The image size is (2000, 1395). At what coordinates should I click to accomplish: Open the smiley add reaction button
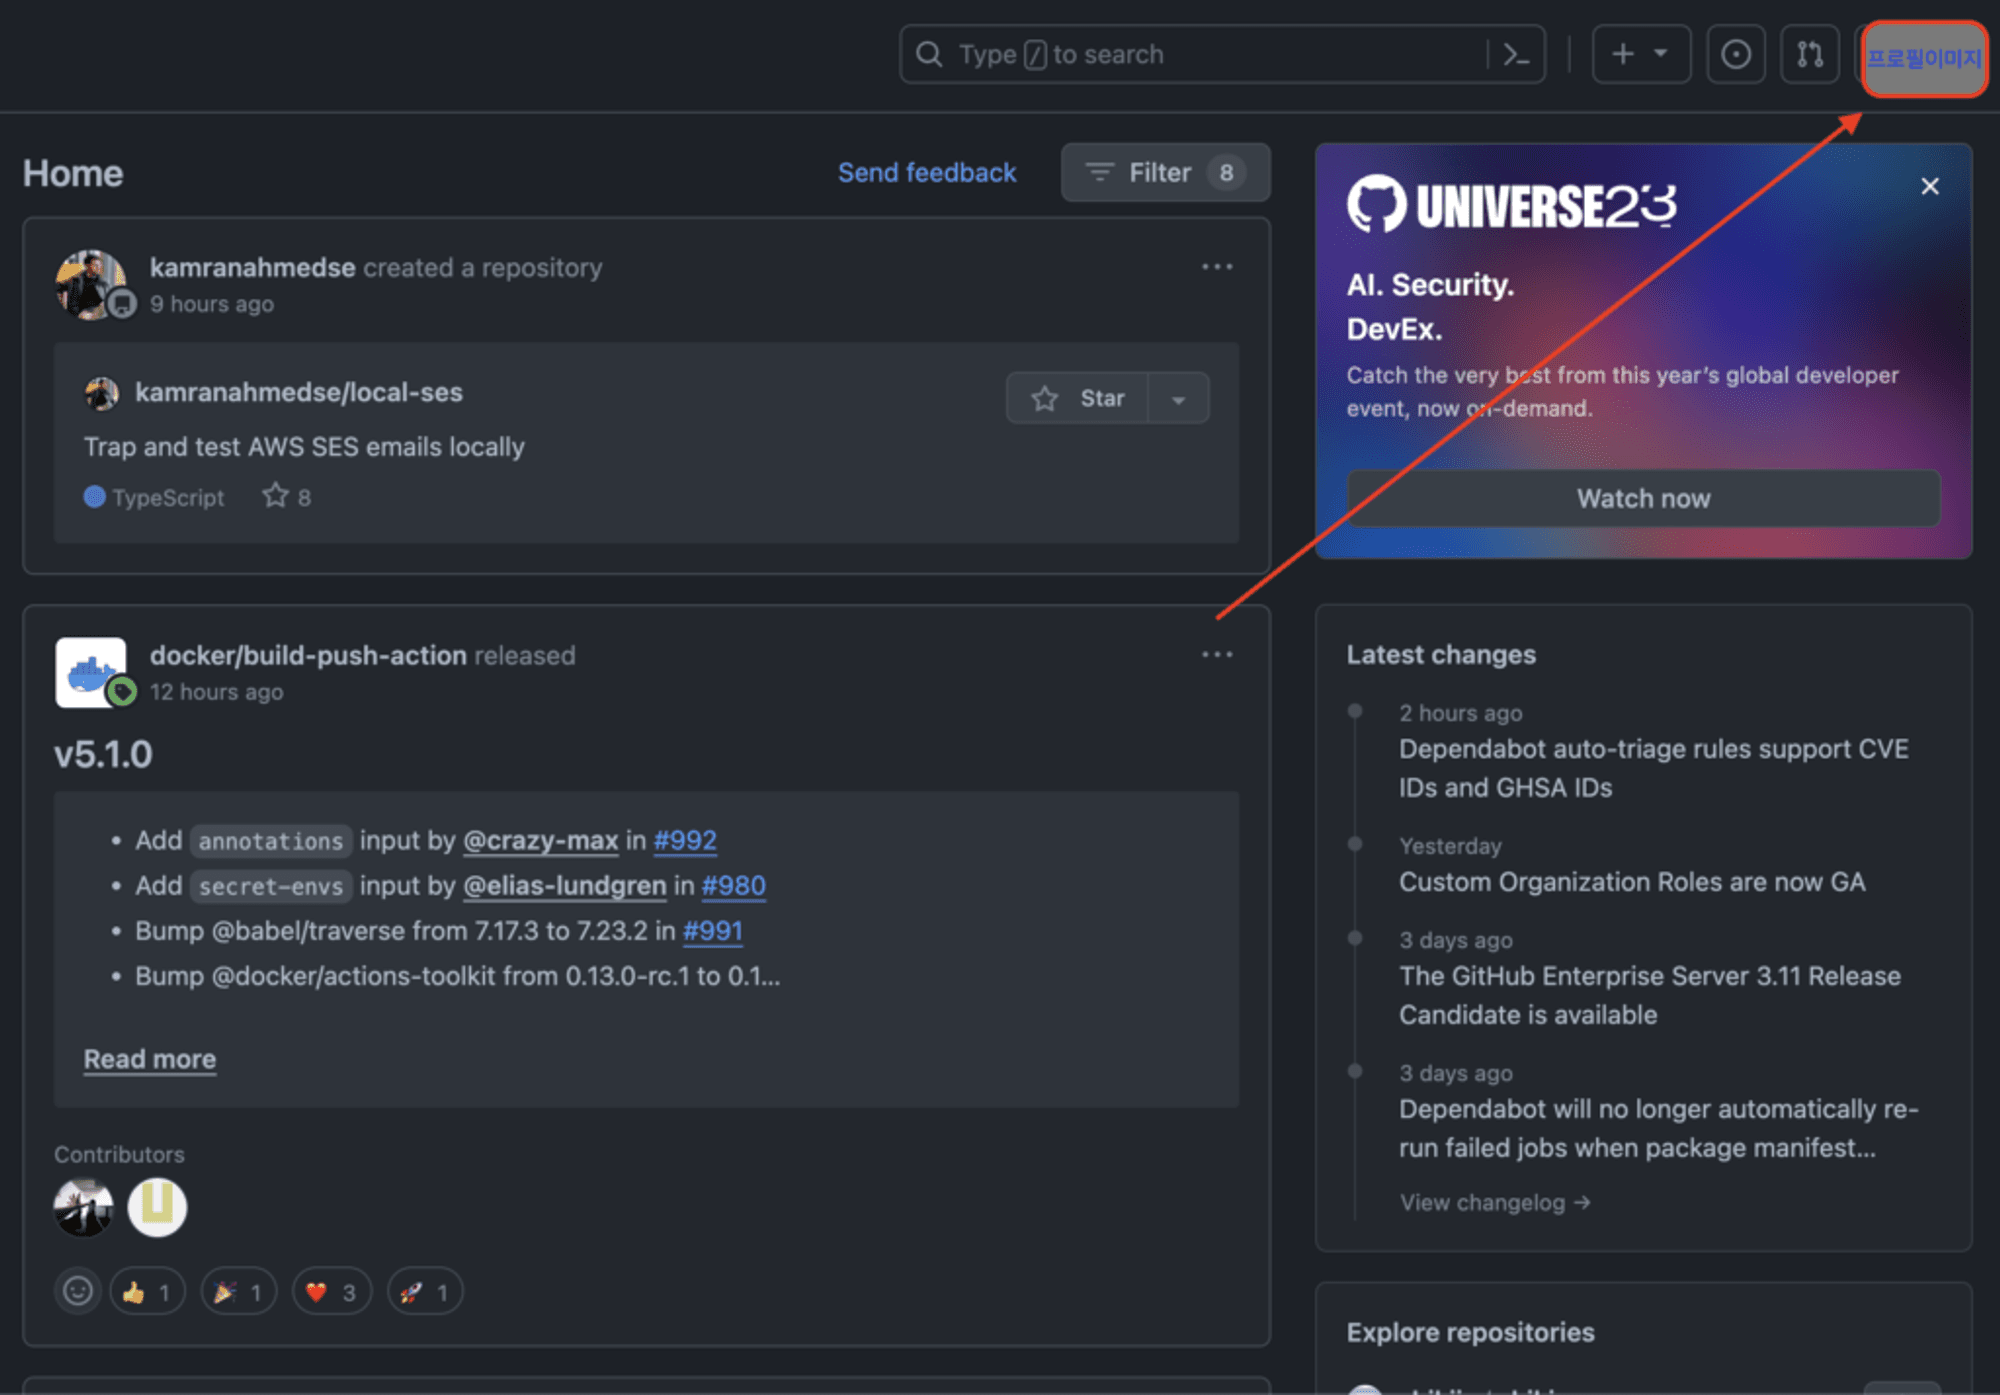point(78,1291)
